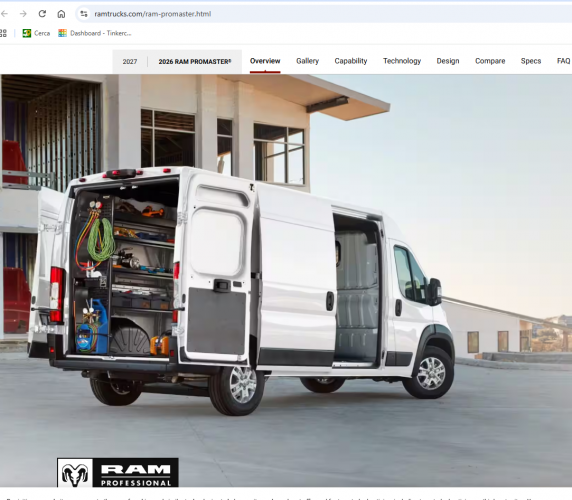The width and height of the screenshot is (572, 500).
Task: Open the Cerca bookmark
Action: tap(36, 33)
